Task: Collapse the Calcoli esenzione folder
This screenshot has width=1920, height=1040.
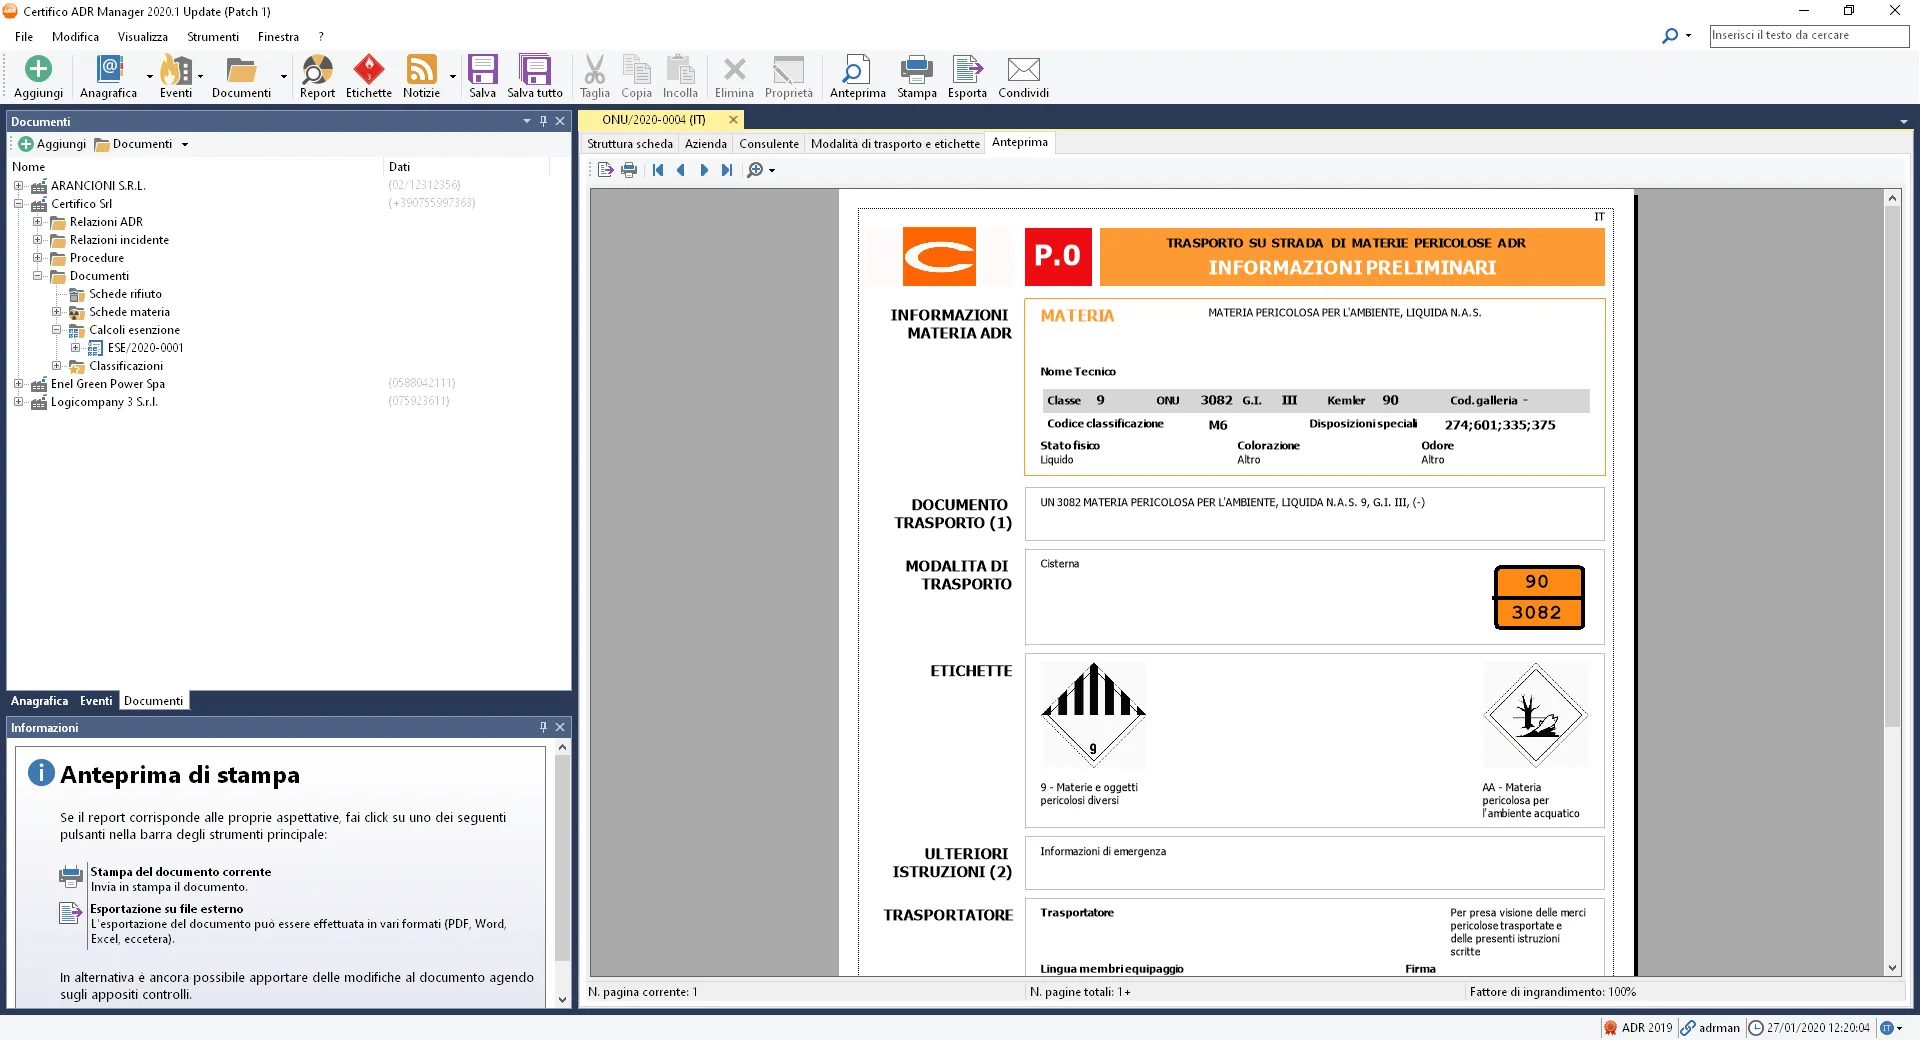Action: coord(57,330)
